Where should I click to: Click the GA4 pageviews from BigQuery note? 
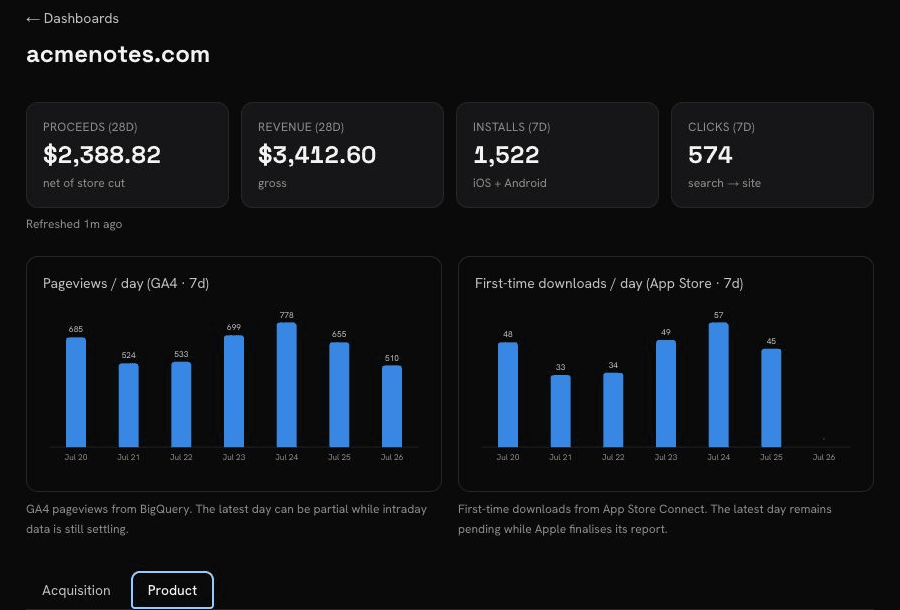(227, 519)
